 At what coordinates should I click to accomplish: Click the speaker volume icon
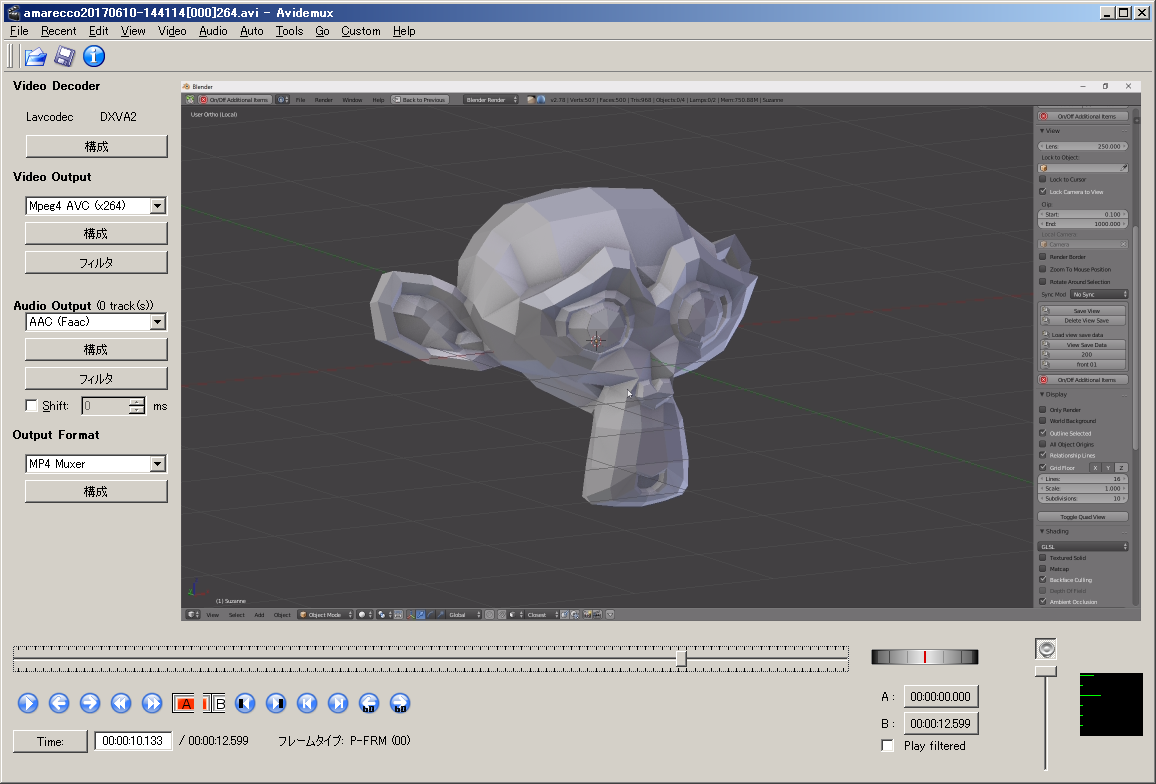click(1045, 649)
